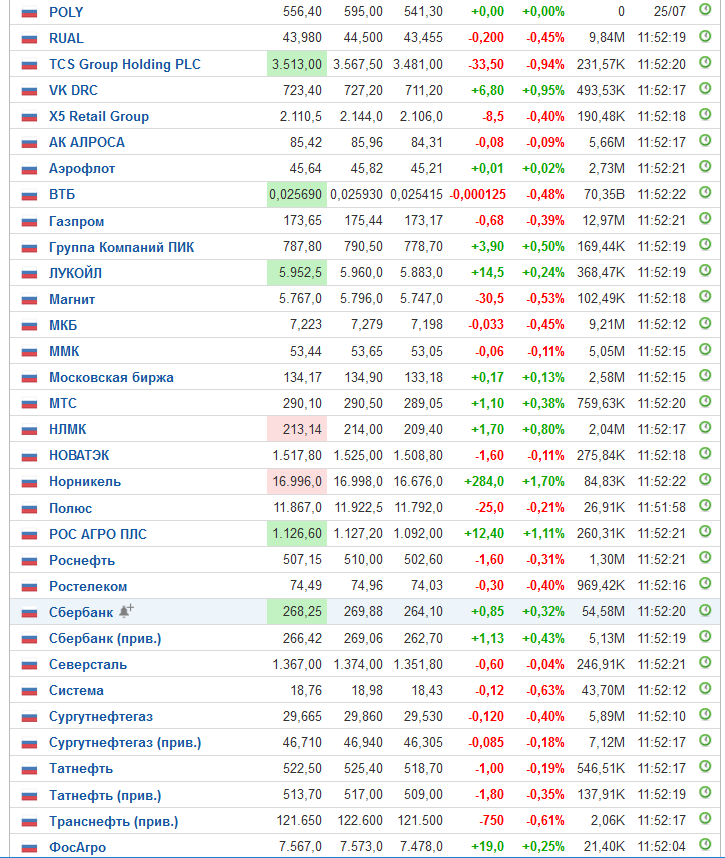
Task: Open the POLY stock link
Action: 66,12
